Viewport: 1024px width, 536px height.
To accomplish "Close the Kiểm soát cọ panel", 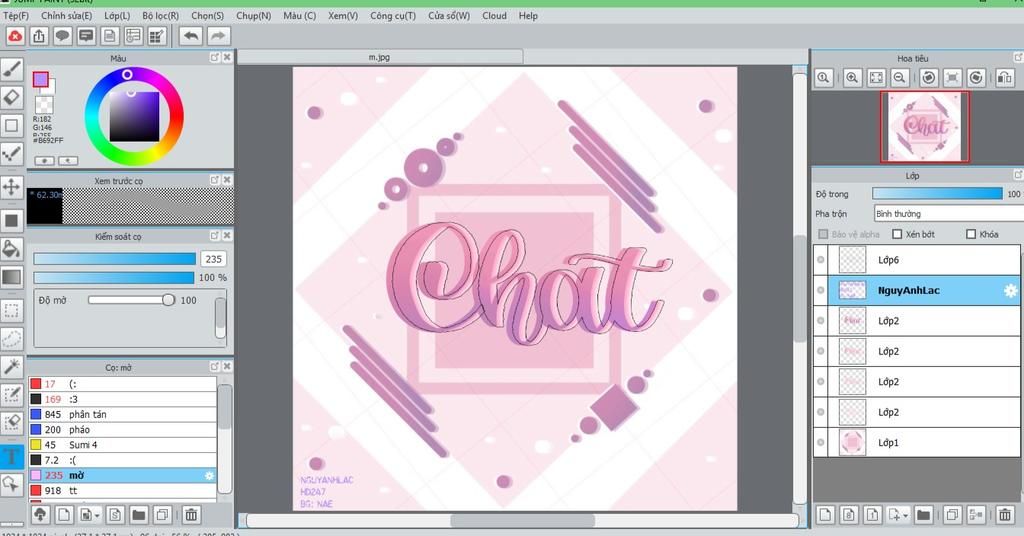I will pos(227,236).
